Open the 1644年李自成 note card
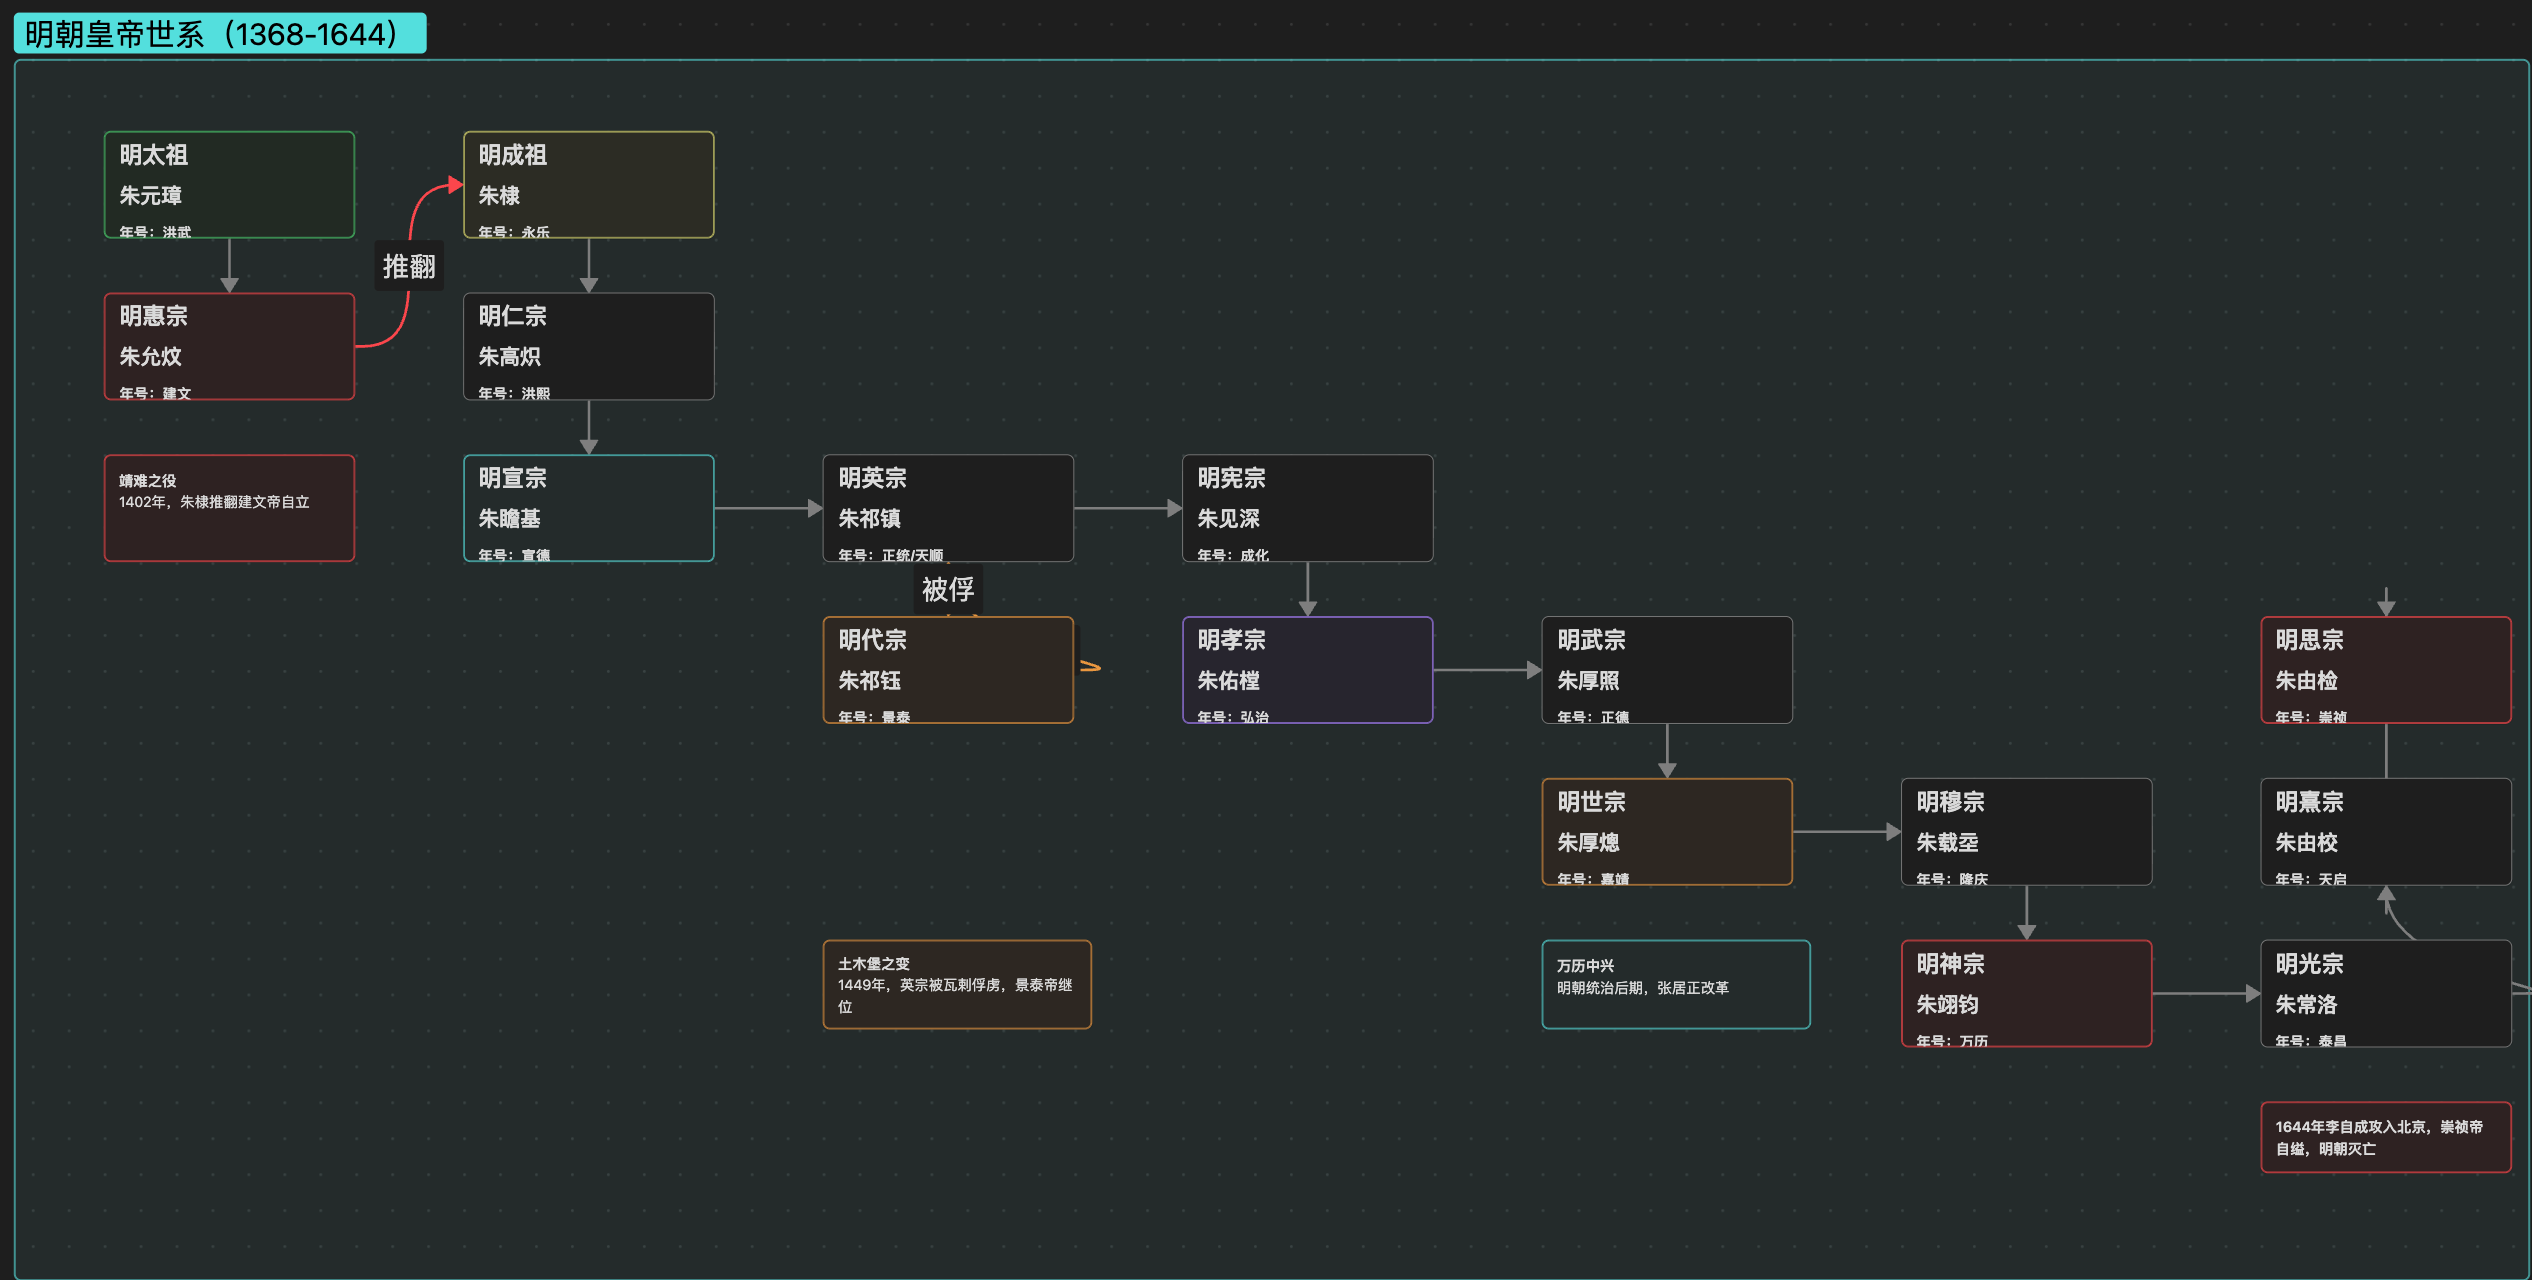This screenshot has width=2532, height=1280. (2385, 1137)
